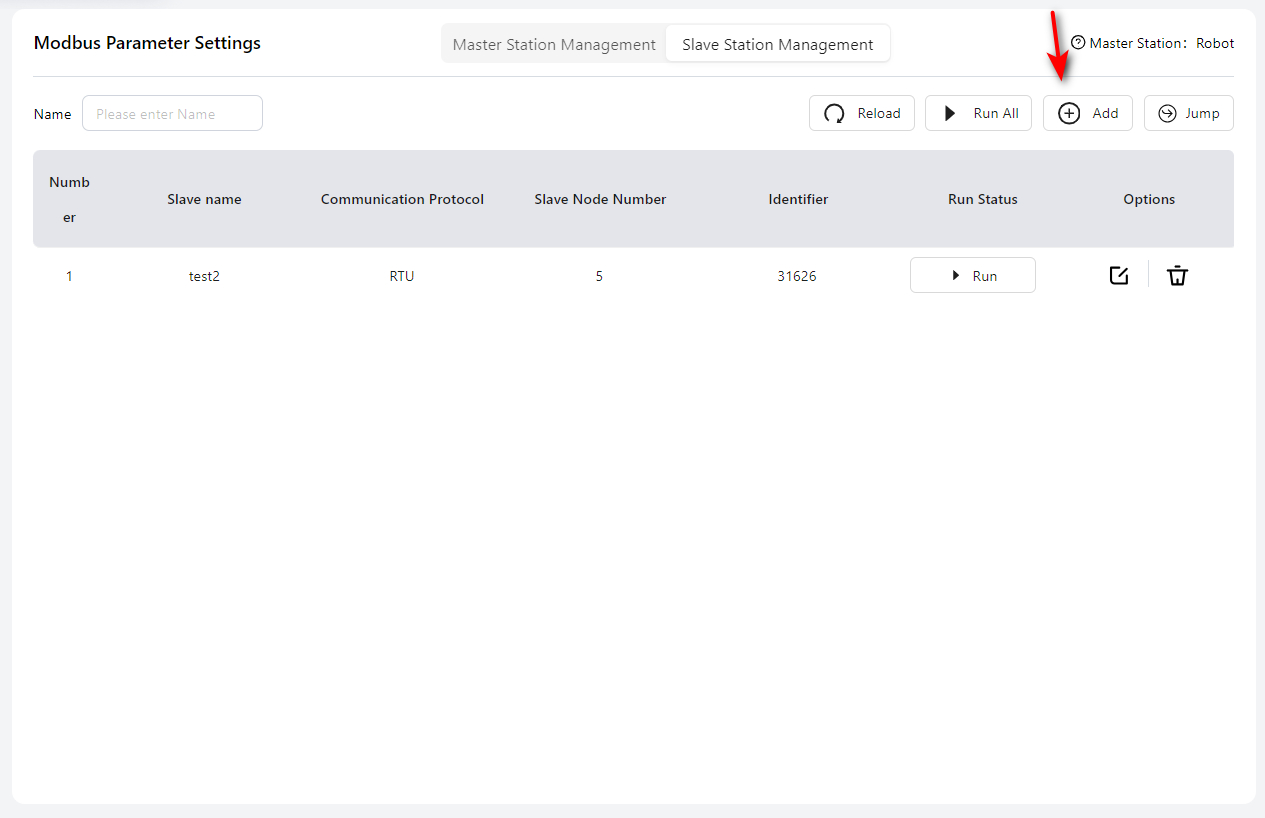This screenshot has width=1265, height=818.
Task: Reload the slave station list
Action: tap(861, 113)
